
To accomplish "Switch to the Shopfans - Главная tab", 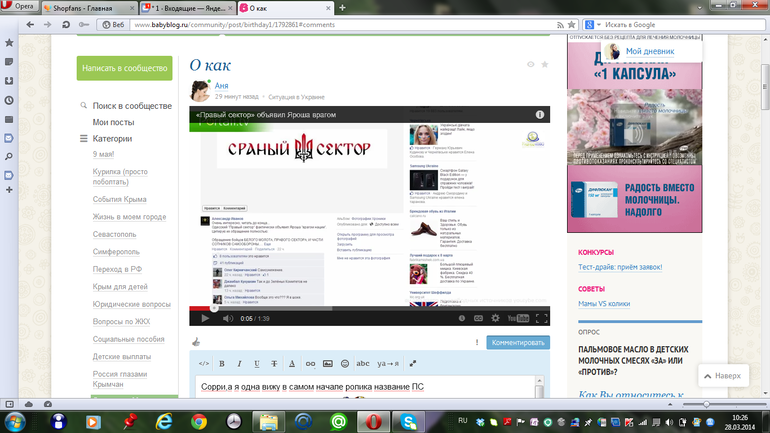I will pos(88,8).
